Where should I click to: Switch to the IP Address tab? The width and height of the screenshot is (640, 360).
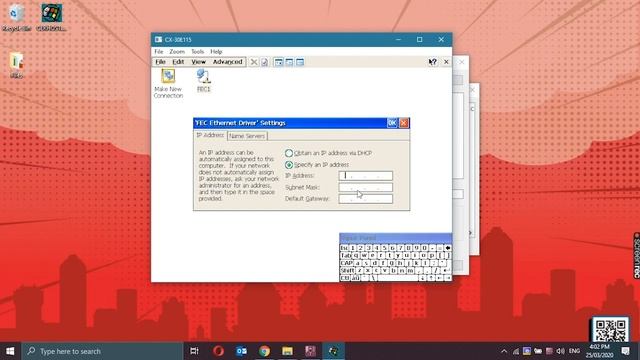(x=210, y=135)
